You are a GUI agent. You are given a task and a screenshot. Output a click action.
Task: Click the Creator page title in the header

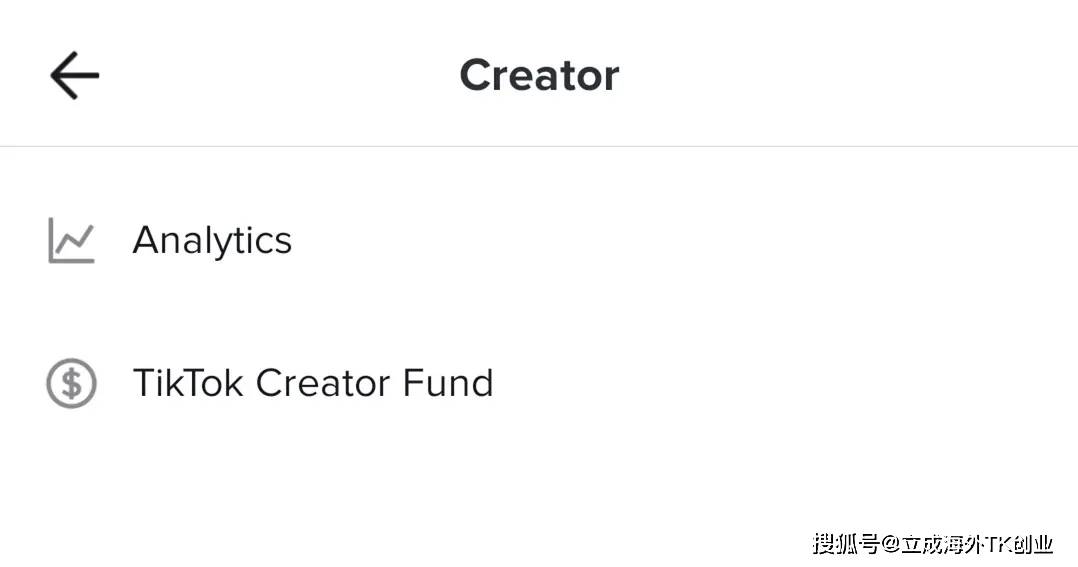540,76
